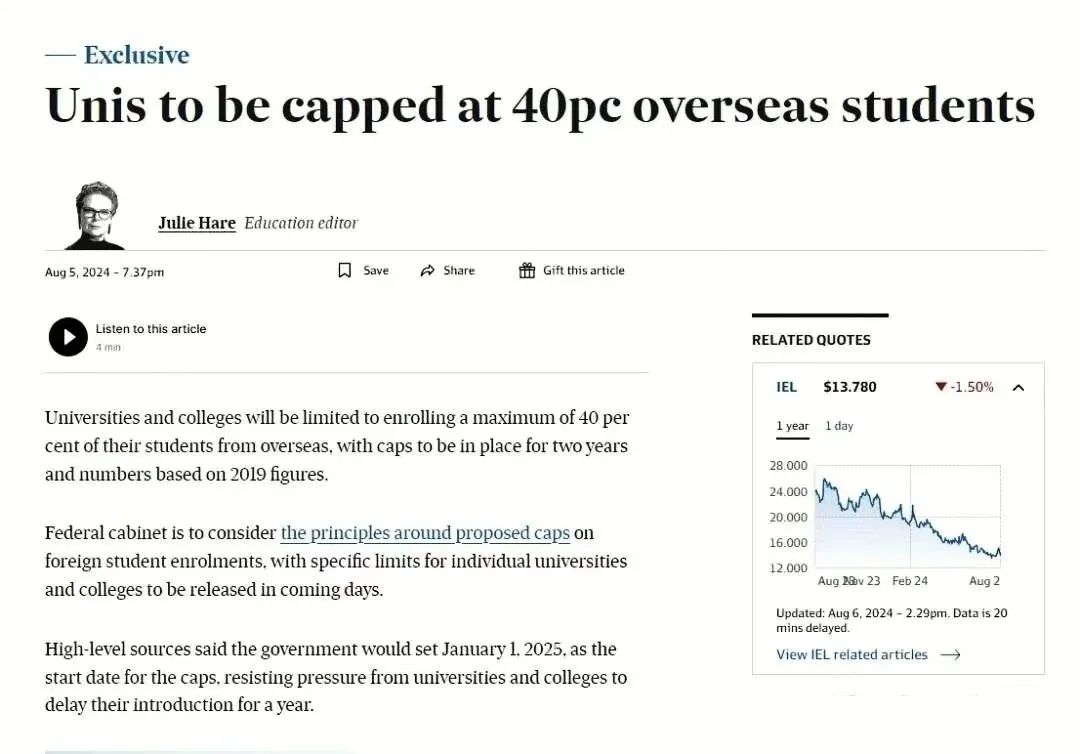Click the arrow next to IEL related articles
This screenshot has width=1080, height=754.
(x=951, y=654)
